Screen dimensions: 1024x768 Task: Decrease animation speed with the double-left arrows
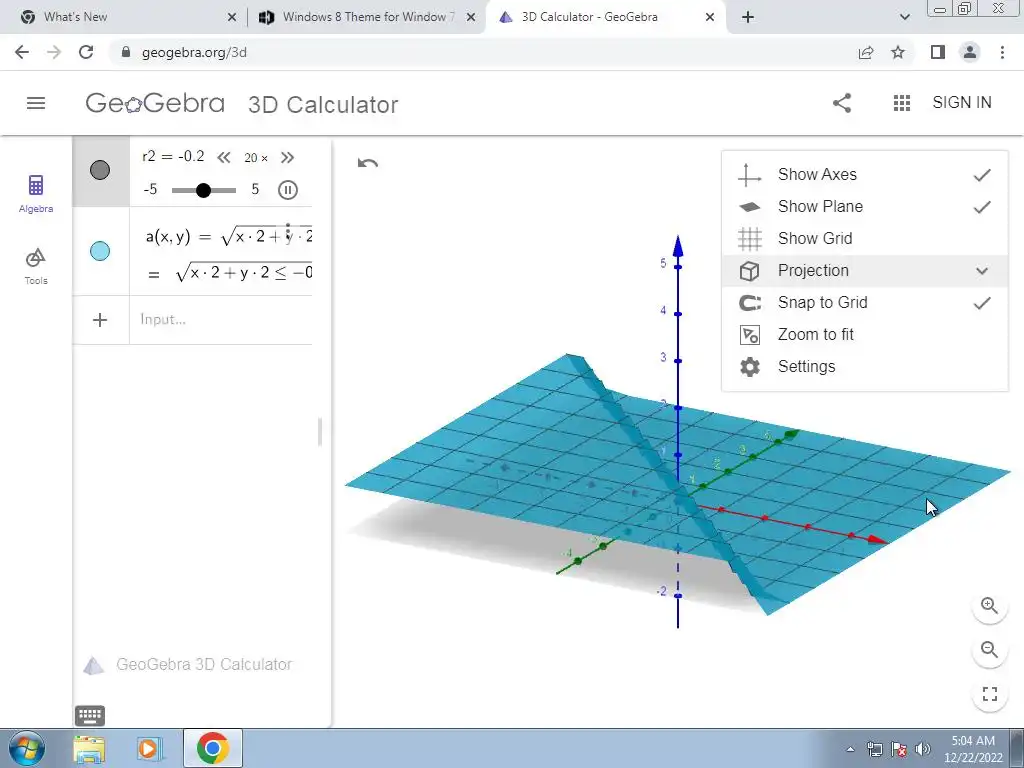tap(224, 157)
